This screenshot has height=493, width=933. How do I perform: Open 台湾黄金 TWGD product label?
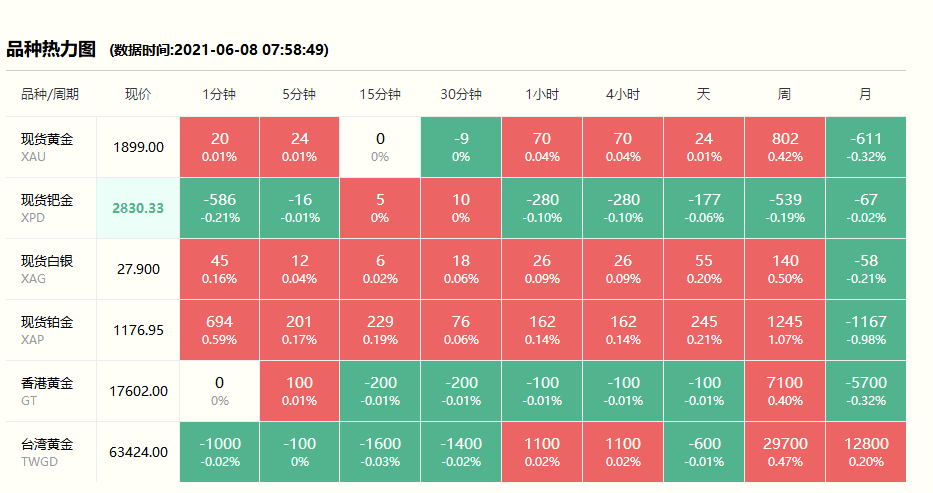[47, 452]
